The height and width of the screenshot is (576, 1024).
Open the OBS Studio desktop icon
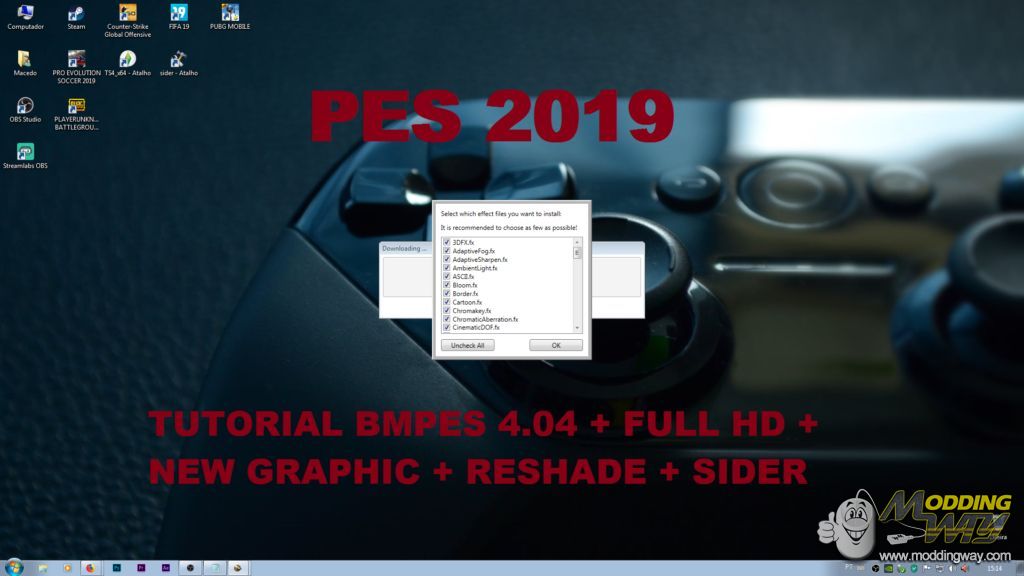tap(25, 106)
